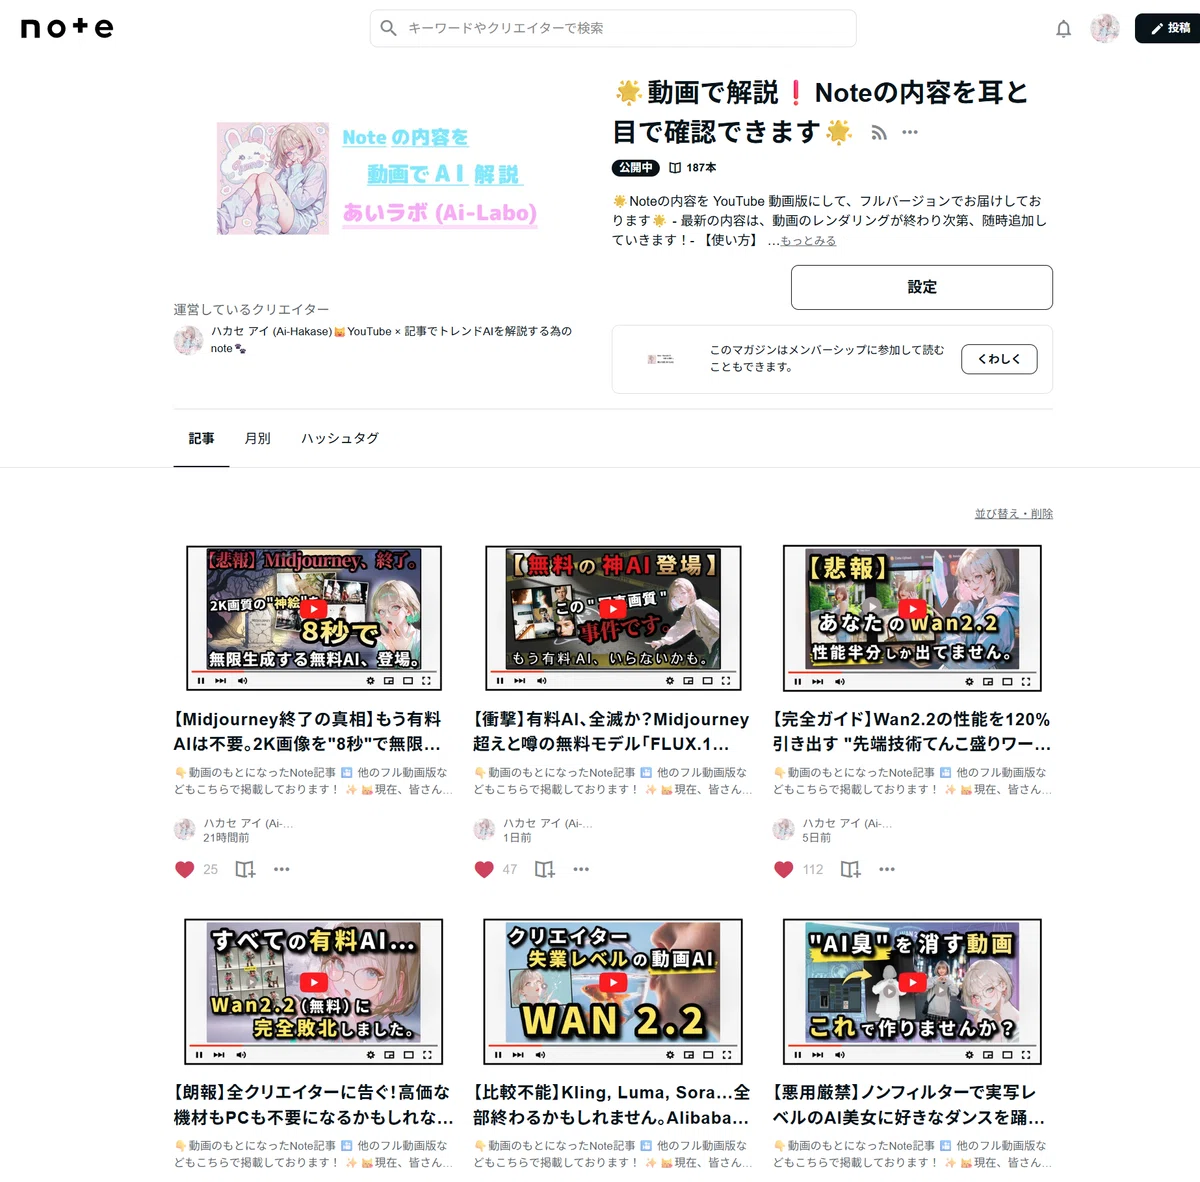
Task: Switch to the 月別 tab
Action: [x=258, y=438]
